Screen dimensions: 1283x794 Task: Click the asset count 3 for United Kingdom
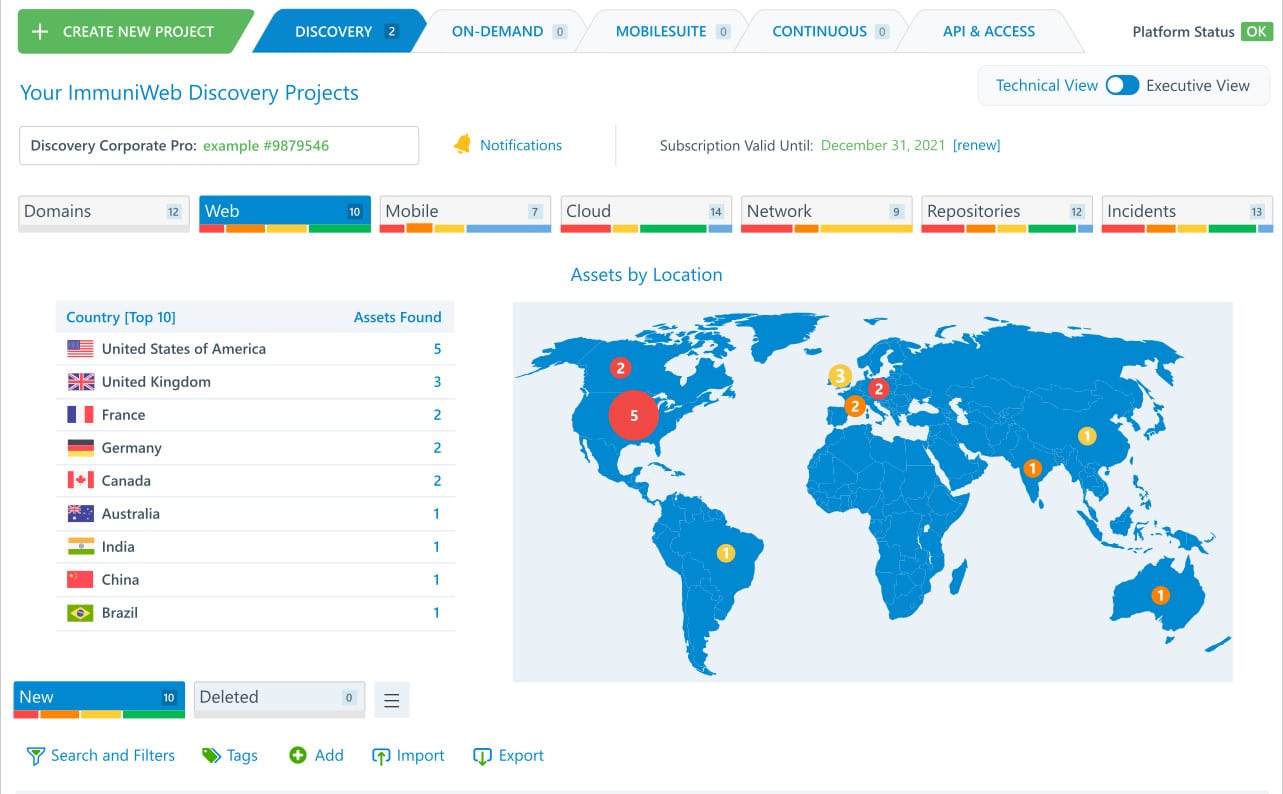coord(437,382)
